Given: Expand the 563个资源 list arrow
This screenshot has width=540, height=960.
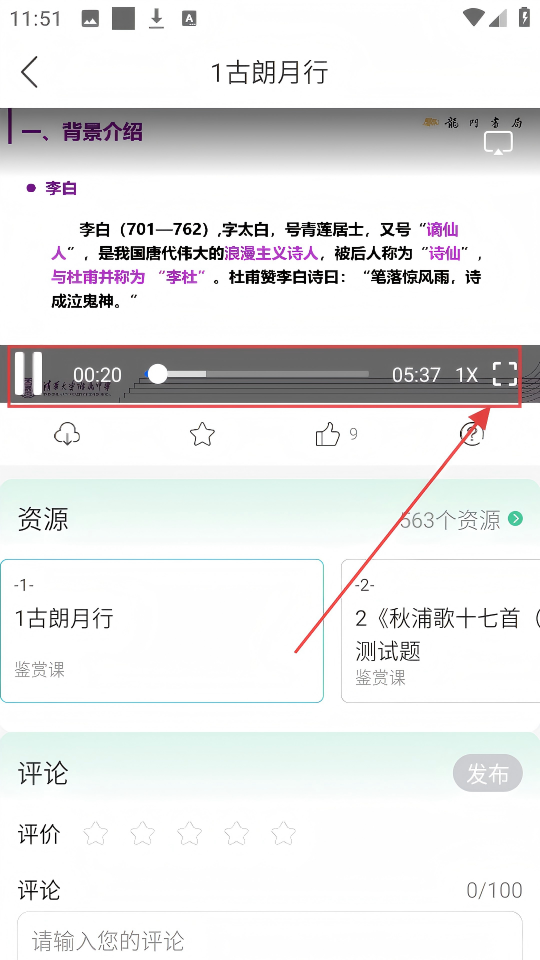Looking at the screenshot, I should click(516, 519).
